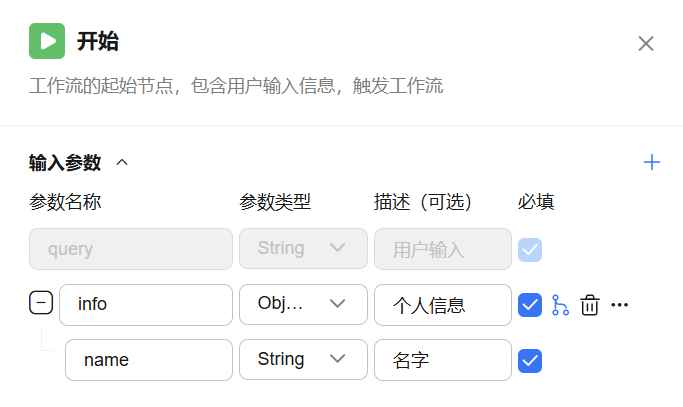Click the 名字 description field

coord(442,360)
